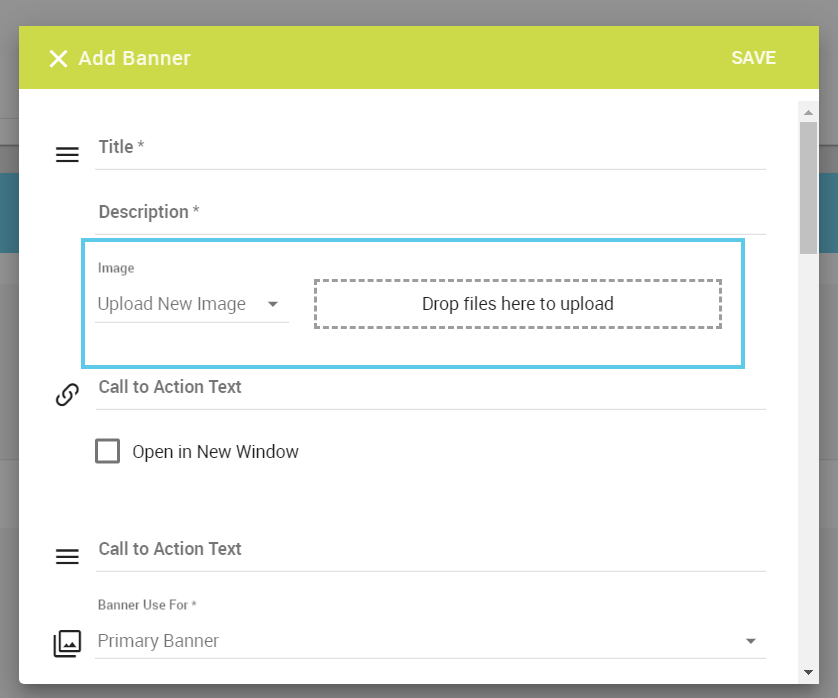Click the arrow at right of Primary Banner
This screenshot has width=838, height=698.
[750, 641]
